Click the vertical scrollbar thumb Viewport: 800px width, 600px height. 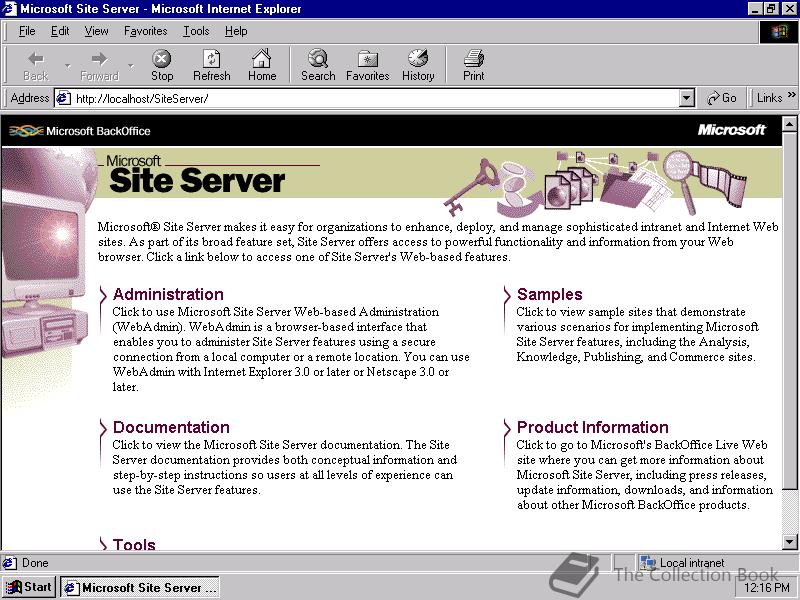pos(789,311)
